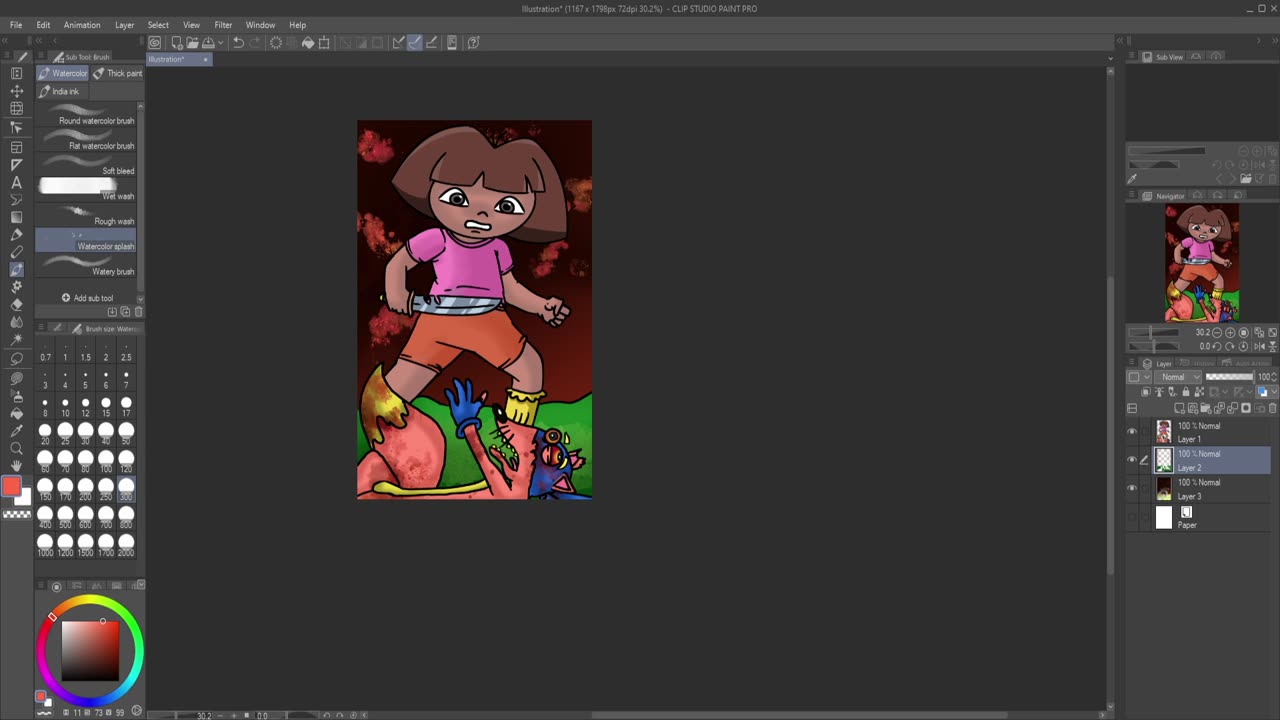Image resolution: width=1280 pixels, height=720 pixels.
Task: Toggle visibility eye of Layer 1
Action: point(1132,432)
